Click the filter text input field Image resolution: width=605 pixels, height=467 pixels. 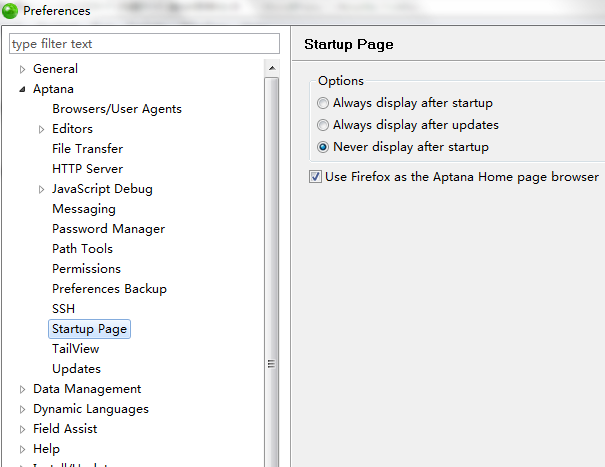pos(144,44)
